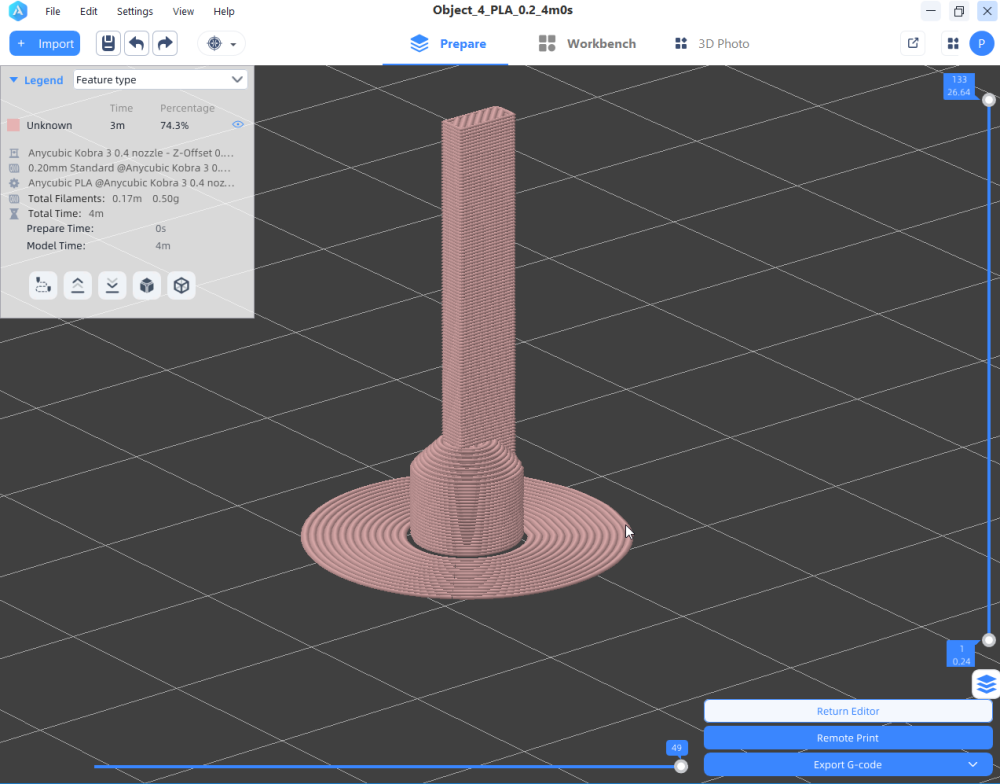1000x784 pixels.
Task: Click the Return Editor button
Action: coord(848,711)
